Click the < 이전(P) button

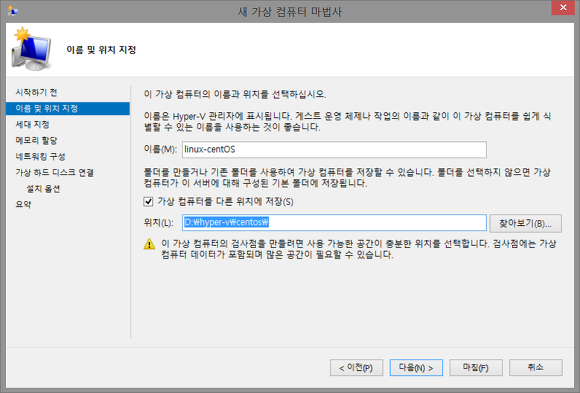click(356, 368)
